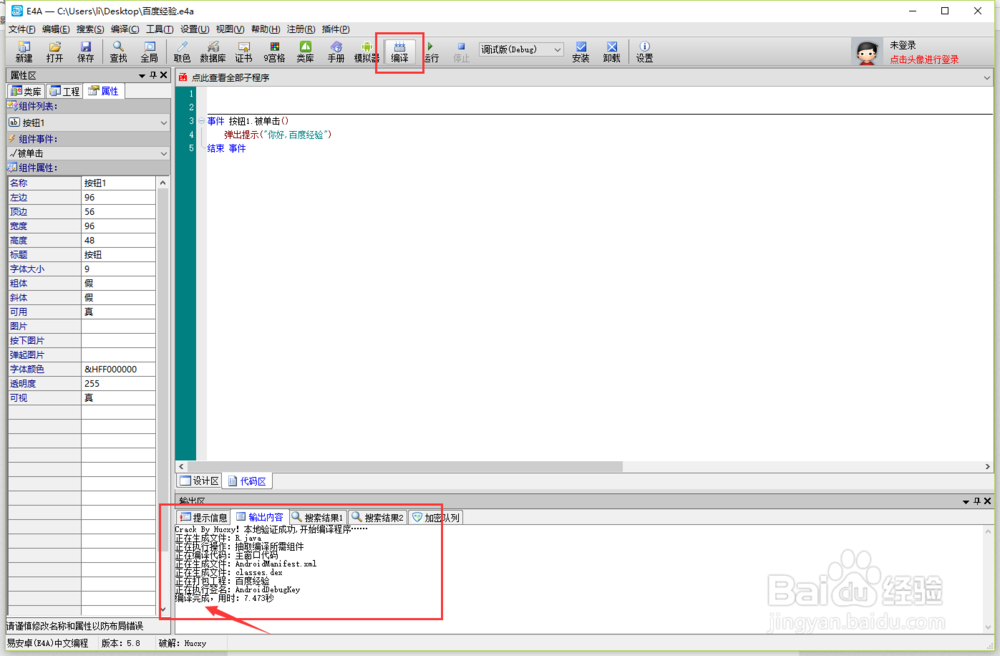Edit the 高度 property value 48
The width and height of the screenshot is (1000, 656).
click(x=119, y=240)
